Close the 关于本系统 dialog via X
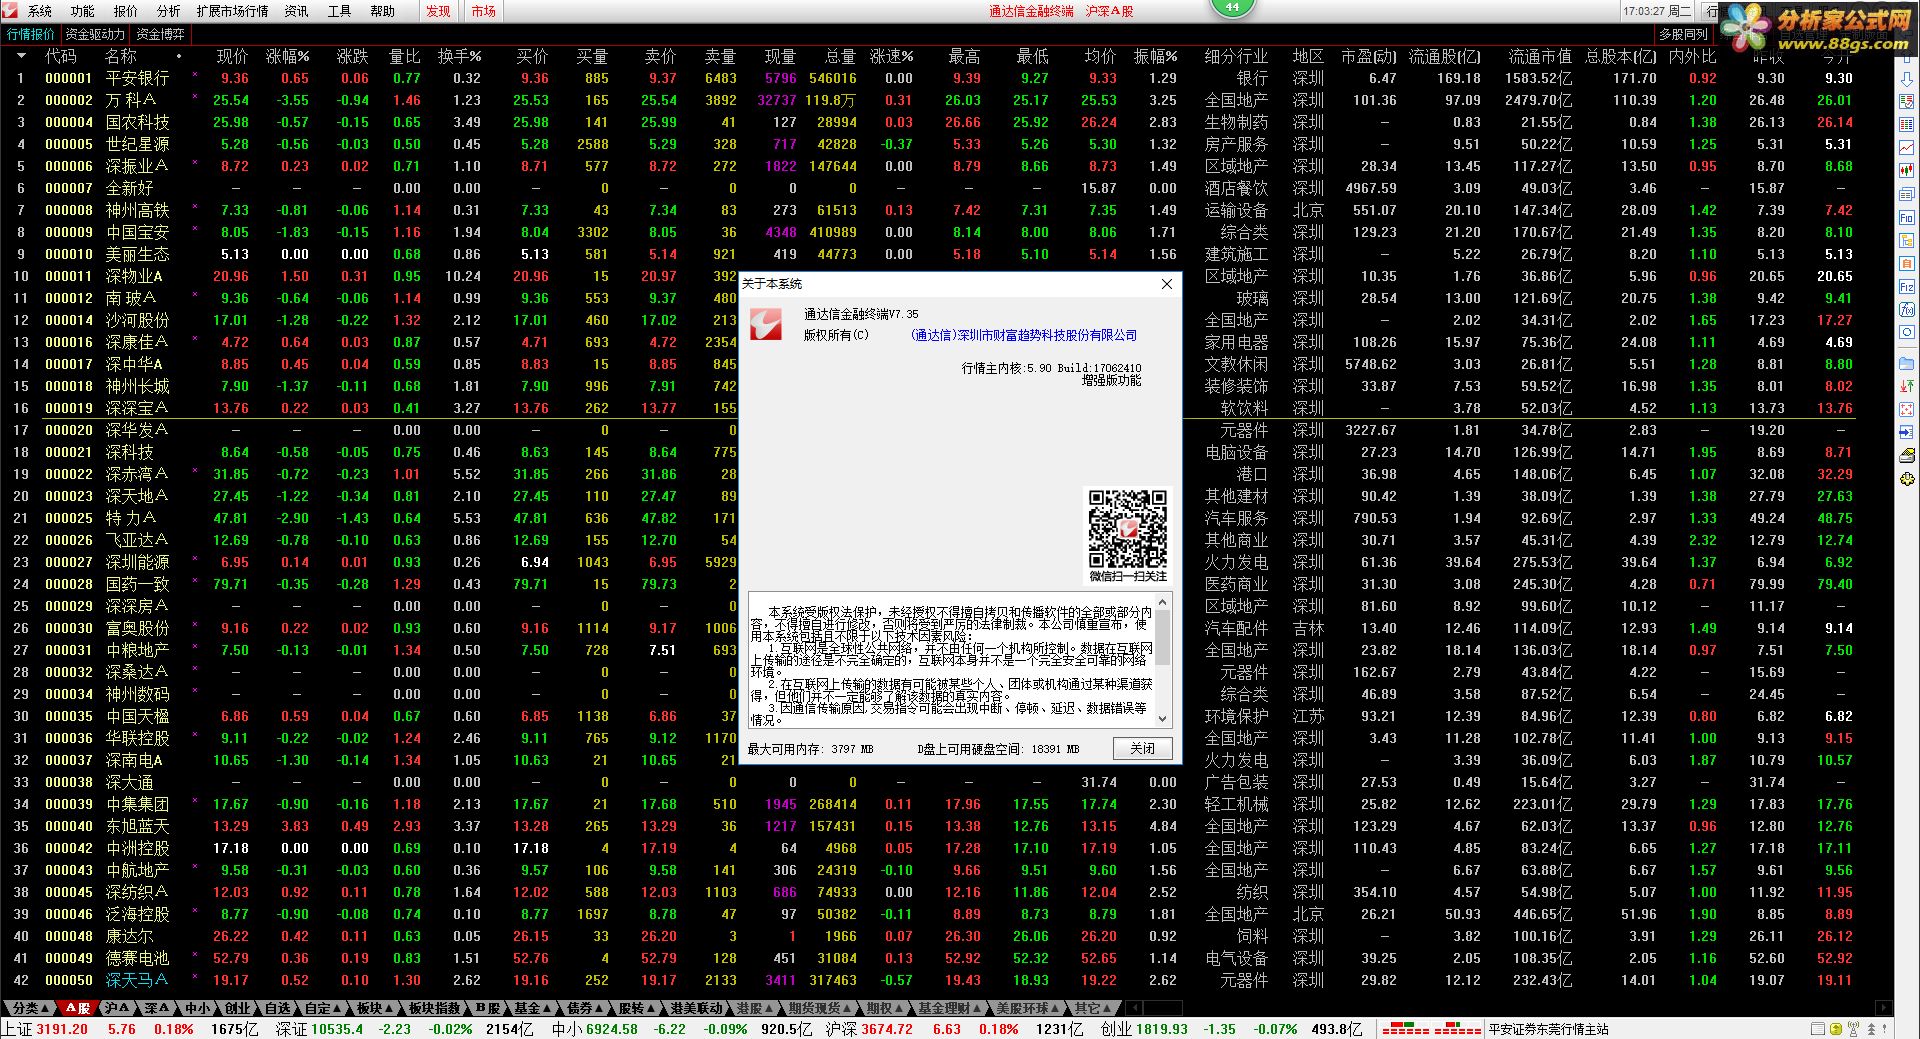The width and height of the screenshot is (1920, 1039). pyautogui.click(x=1166, y=284)
